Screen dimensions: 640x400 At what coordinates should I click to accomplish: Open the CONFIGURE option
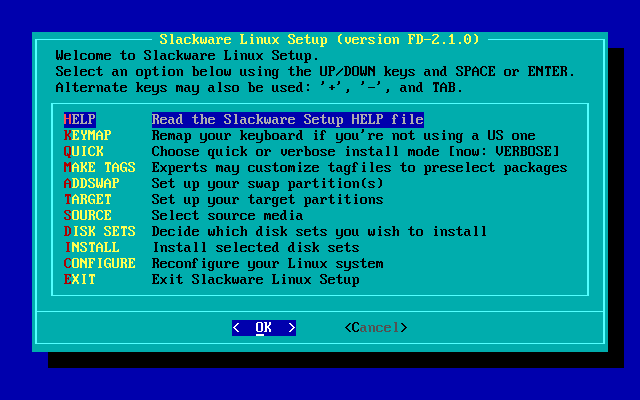100,263
